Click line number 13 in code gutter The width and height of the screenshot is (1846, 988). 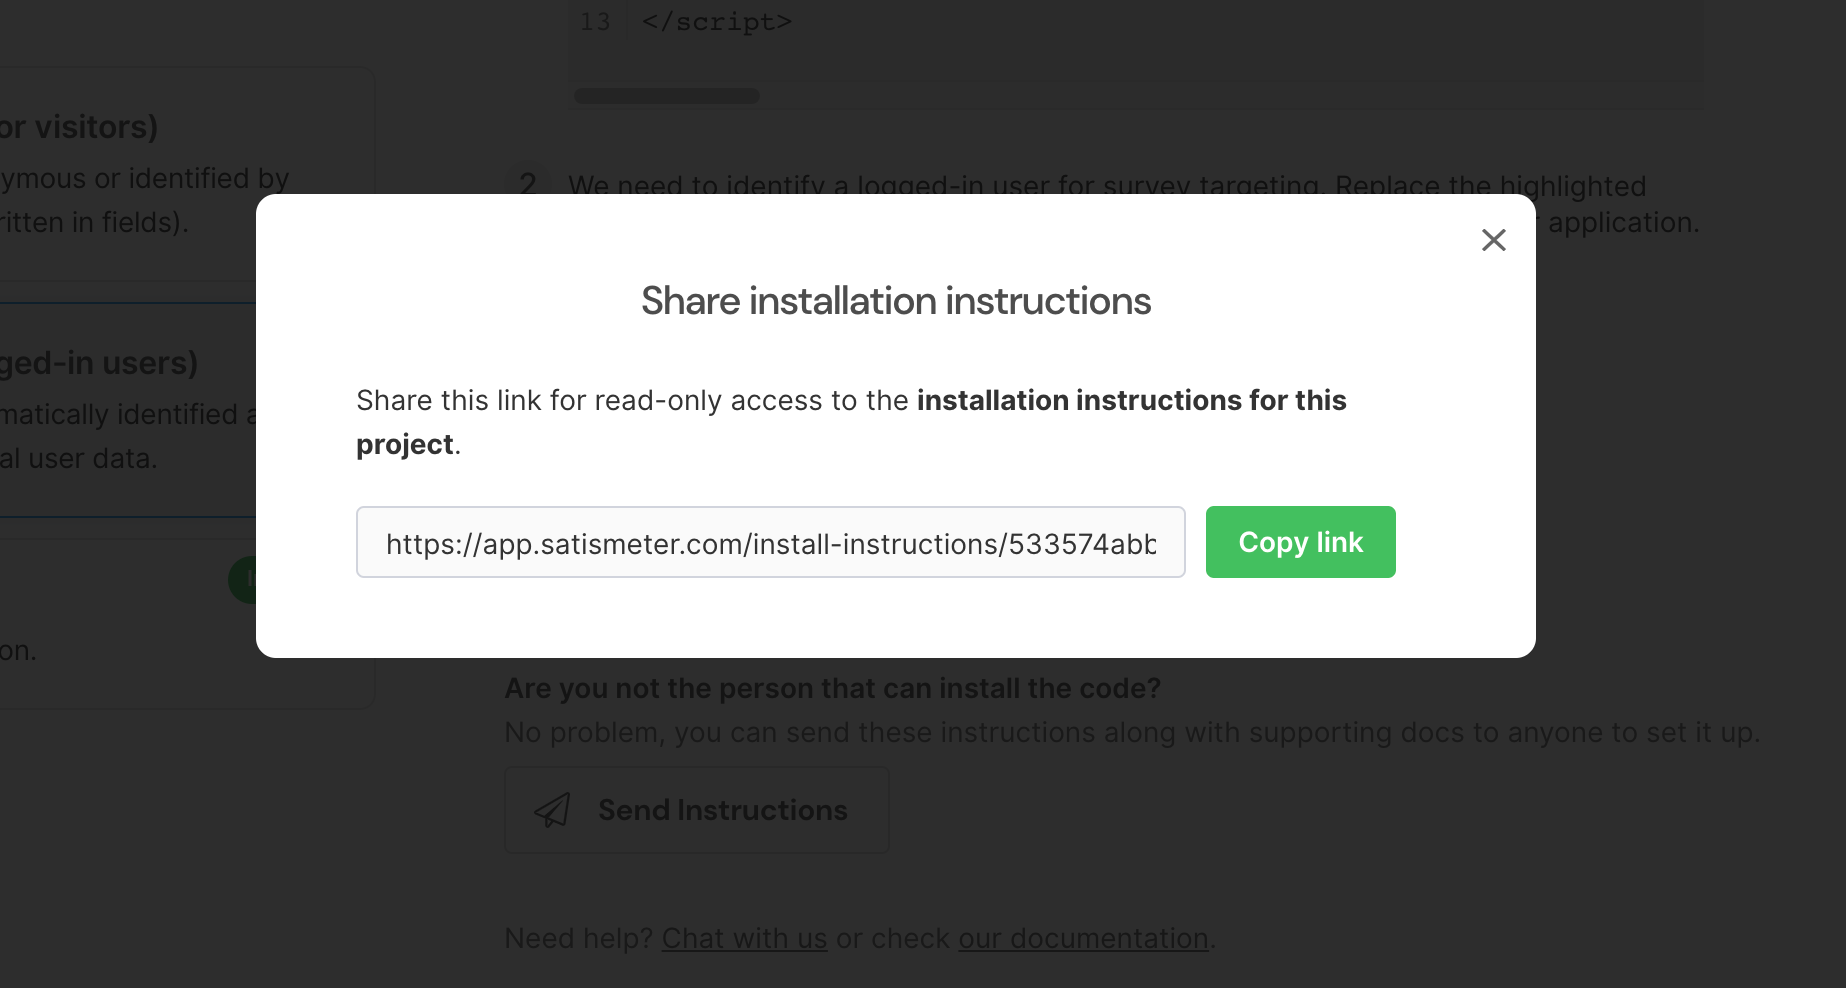coord(595,22)
